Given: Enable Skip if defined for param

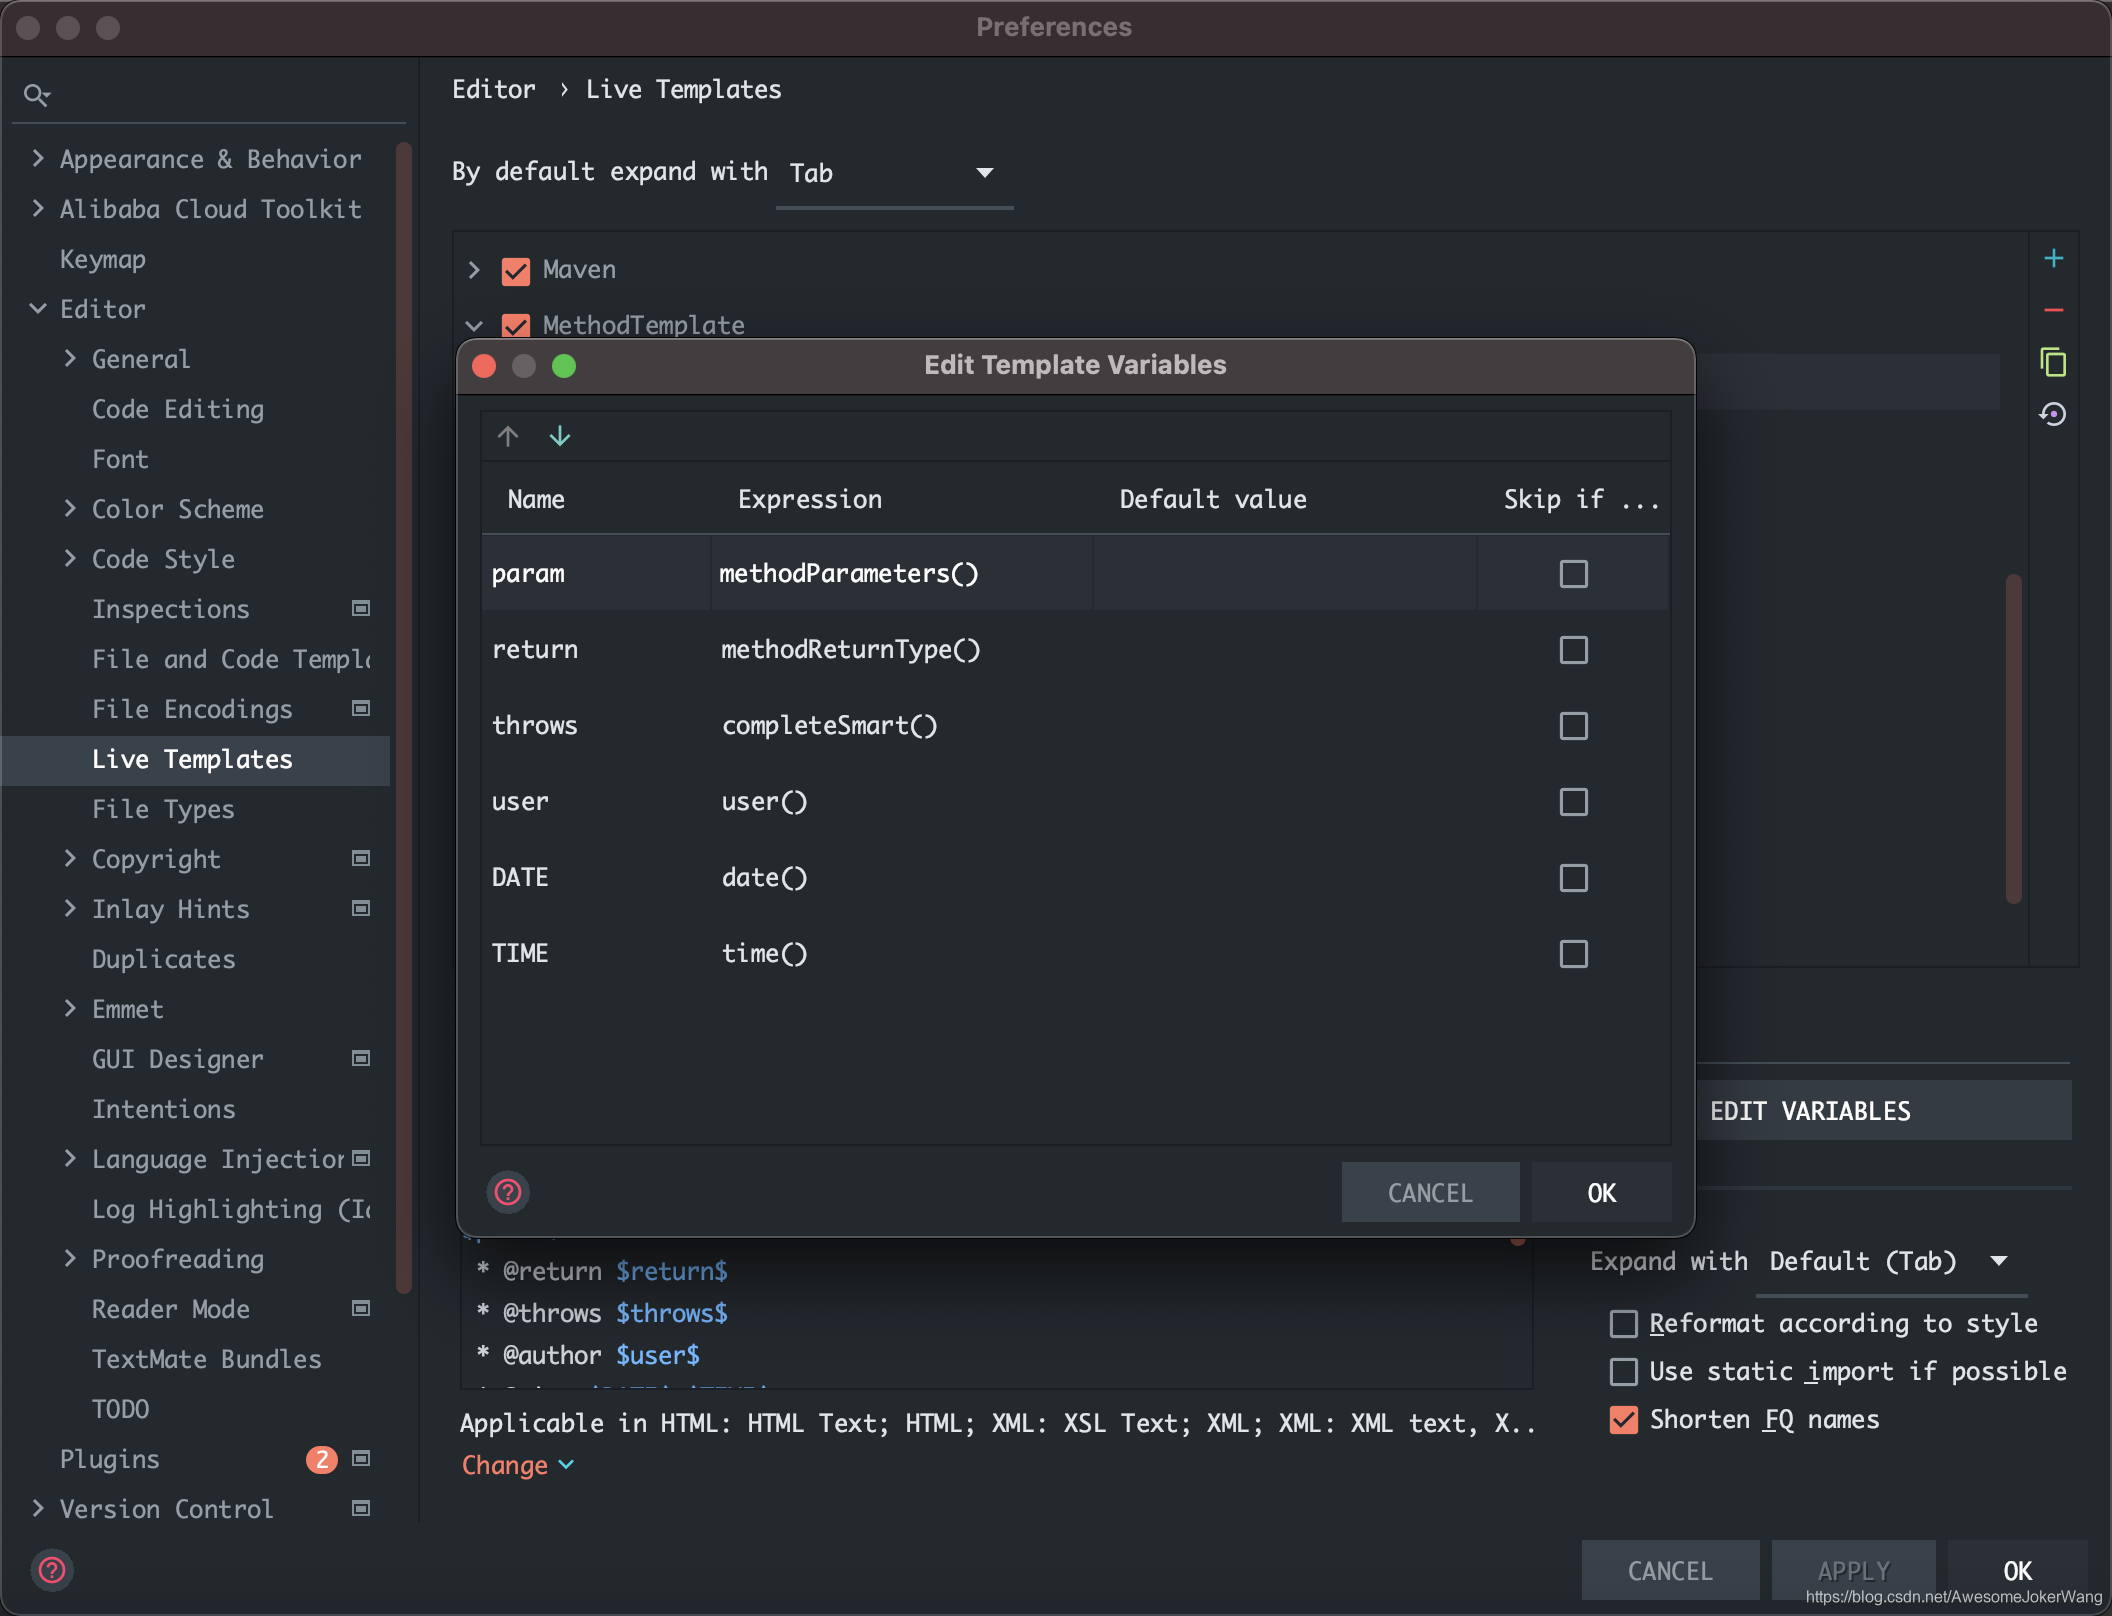Looking at the screenshot, I should click(1573, 574).
